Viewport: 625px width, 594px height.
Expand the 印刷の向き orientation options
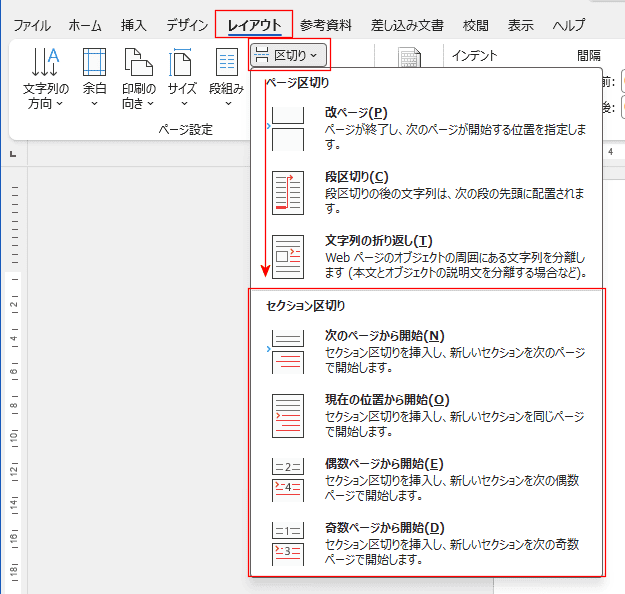click(138, 79)
